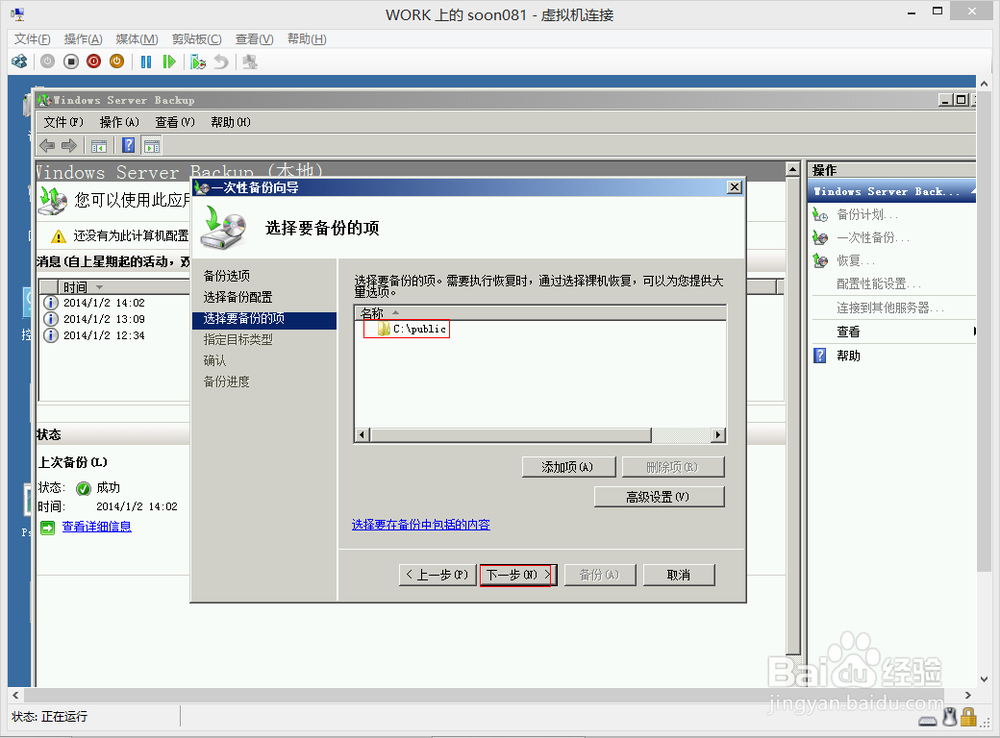Open 文件(F) menu in Windows Server Backup
1000x738 pixels.
[63, 122]
